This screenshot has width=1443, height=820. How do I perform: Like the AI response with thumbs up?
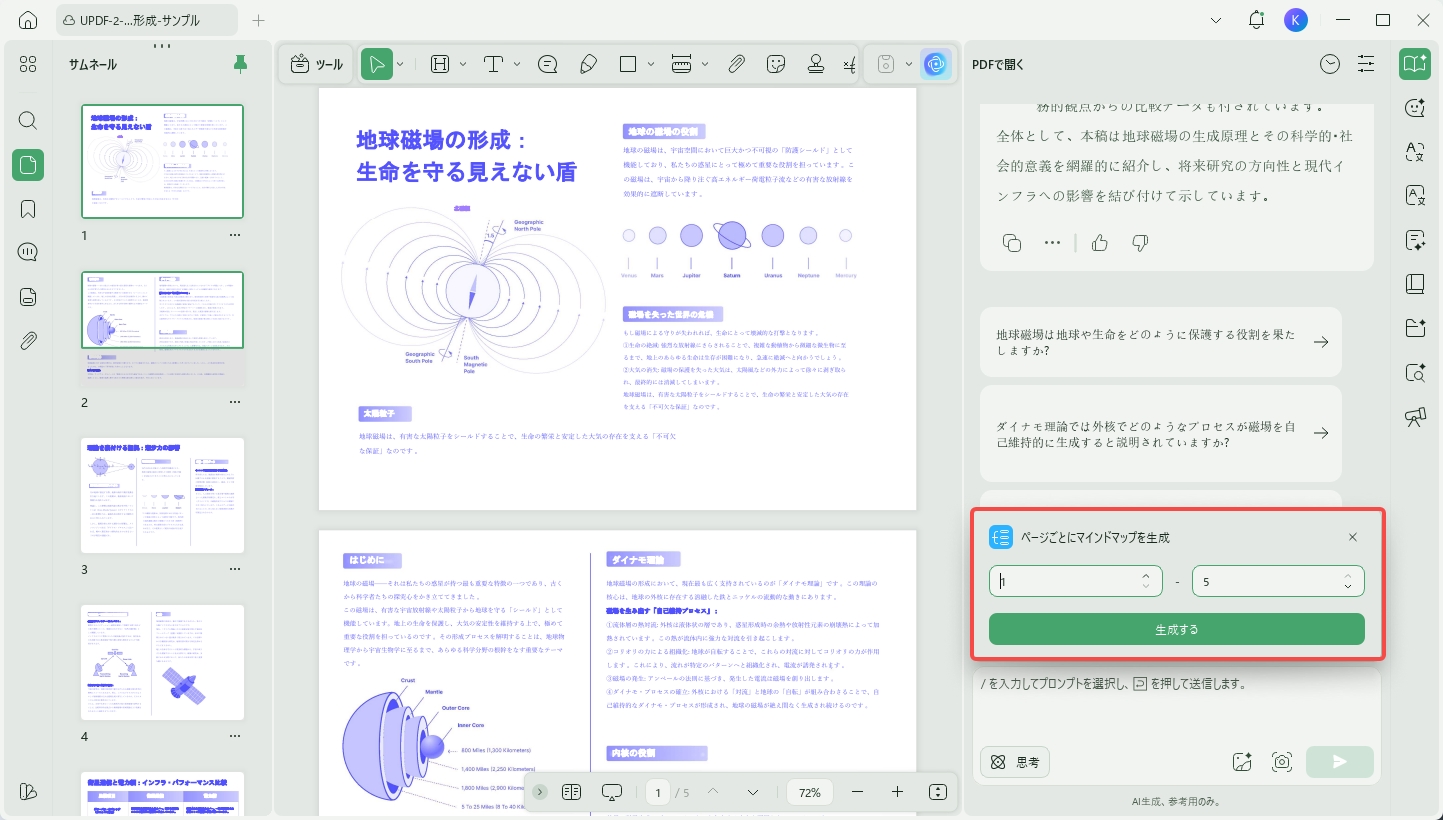[1100, 242]
